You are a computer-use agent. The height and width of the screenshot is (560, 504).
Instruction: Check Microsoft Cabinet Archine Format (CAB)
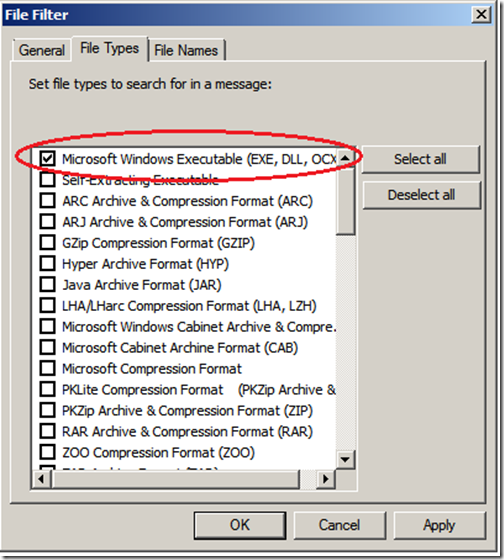pyautogui.click(x=48, y=348)
